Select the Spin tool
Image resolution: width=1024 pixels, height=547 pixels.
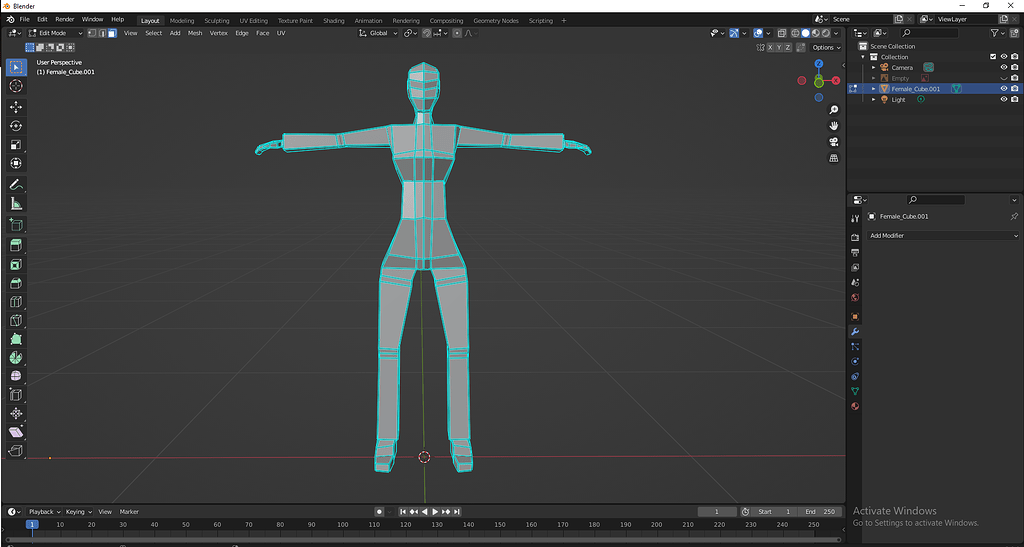[x=16, y=358]
